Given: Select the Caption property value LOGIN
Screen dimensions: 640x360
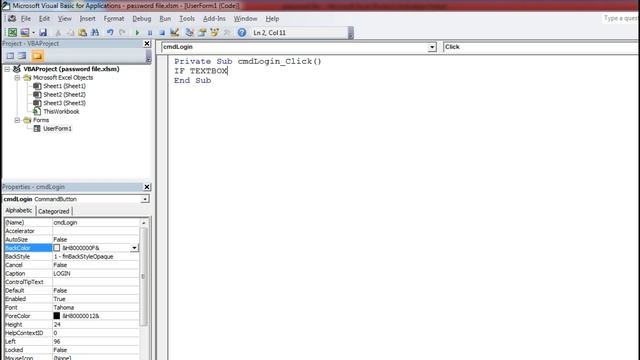Looking at the screenshot, I should (96, 273).
